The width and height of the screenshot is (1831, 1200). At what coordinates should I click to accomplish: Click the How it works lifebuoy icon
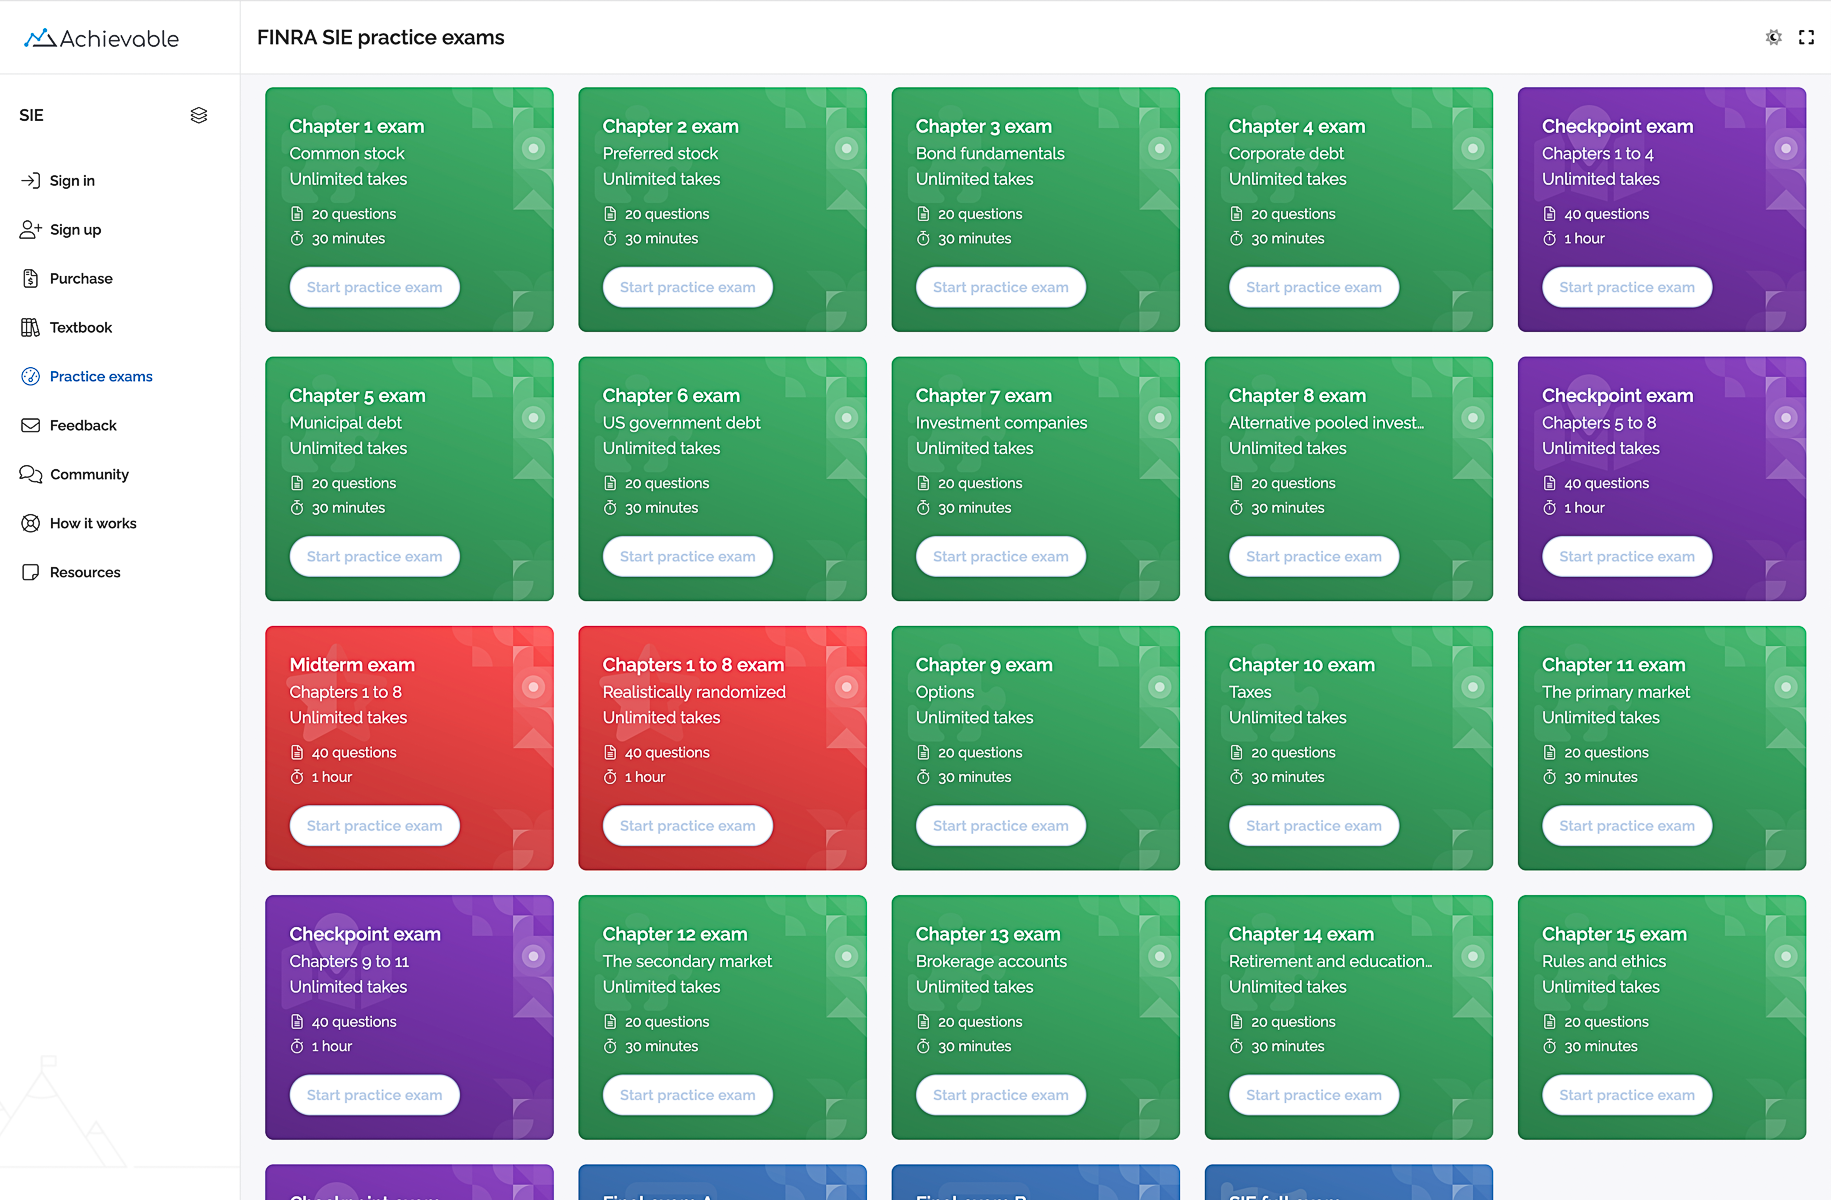point(30,523)
